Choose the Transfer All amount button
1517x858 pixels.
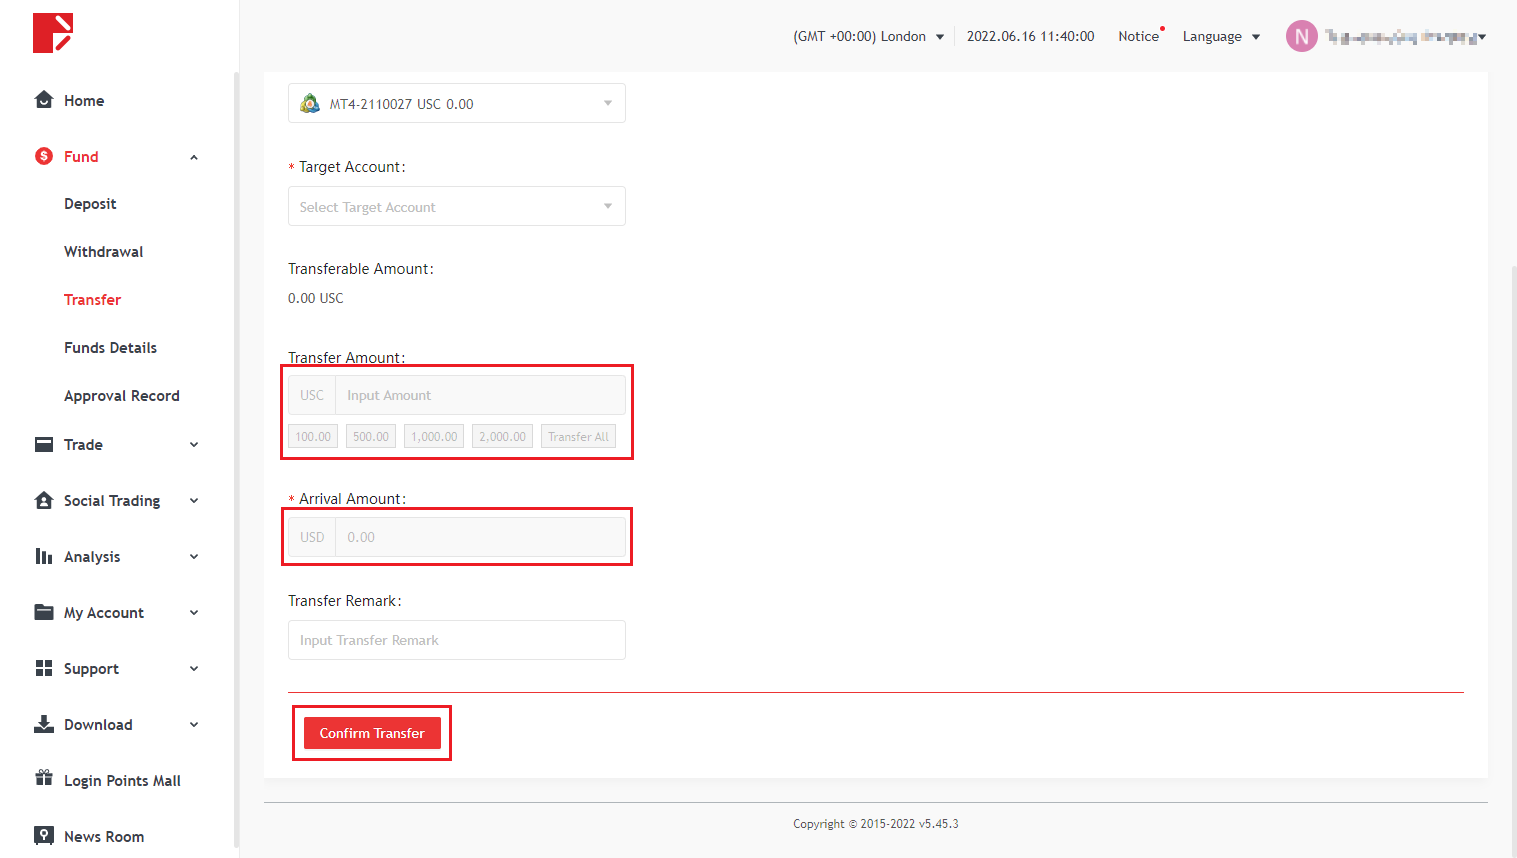578,437
